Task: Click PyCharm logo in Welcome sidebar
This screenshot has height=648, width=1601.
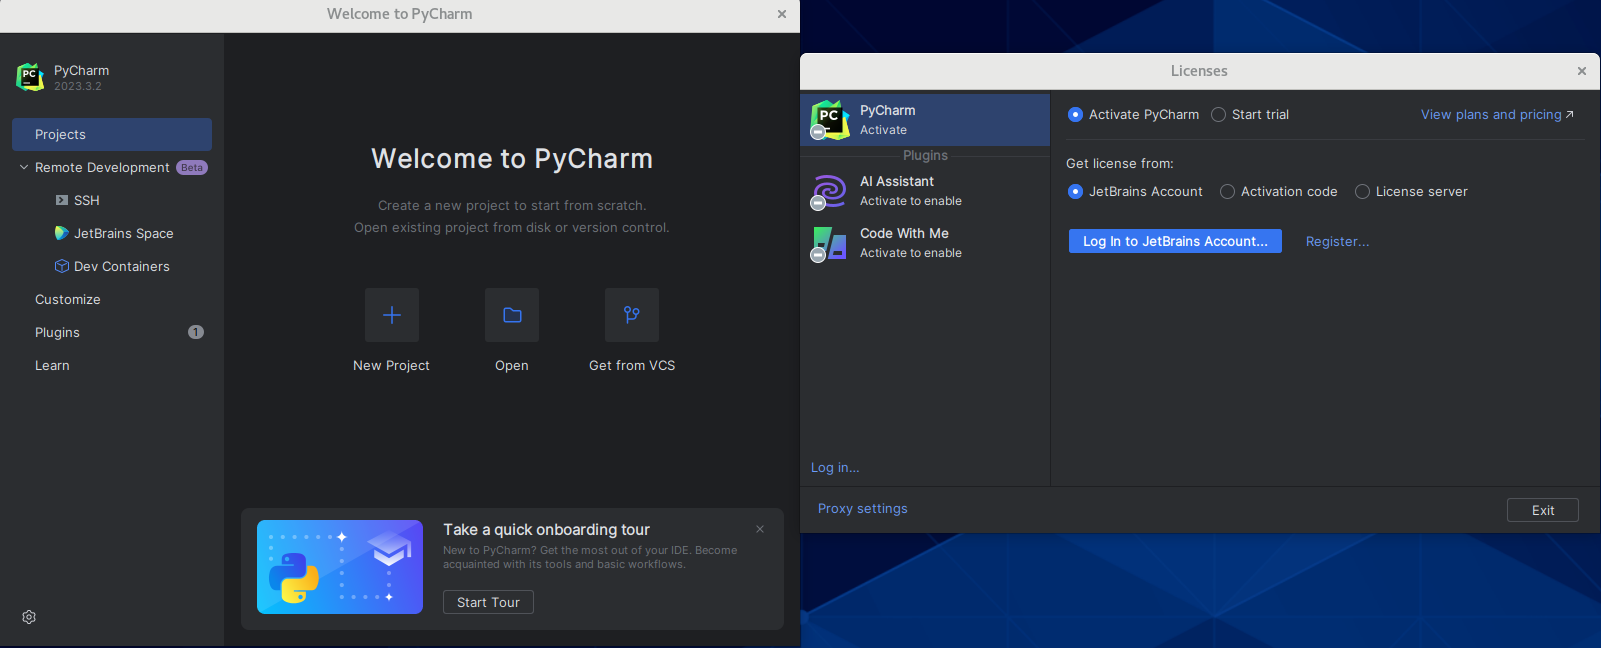Action: [30, 77]
